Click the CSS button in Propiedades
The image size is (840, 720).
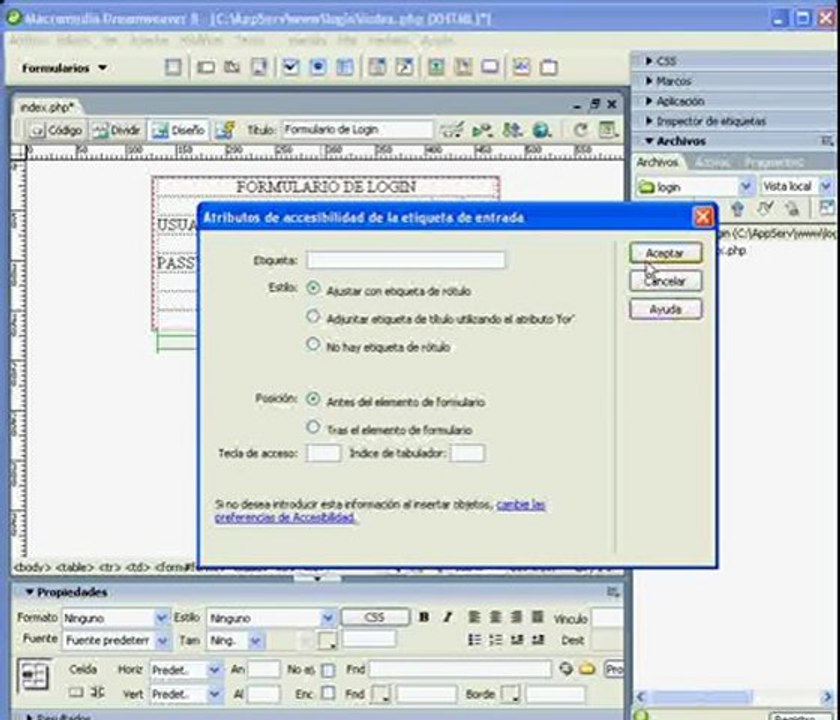pos(374,617)
